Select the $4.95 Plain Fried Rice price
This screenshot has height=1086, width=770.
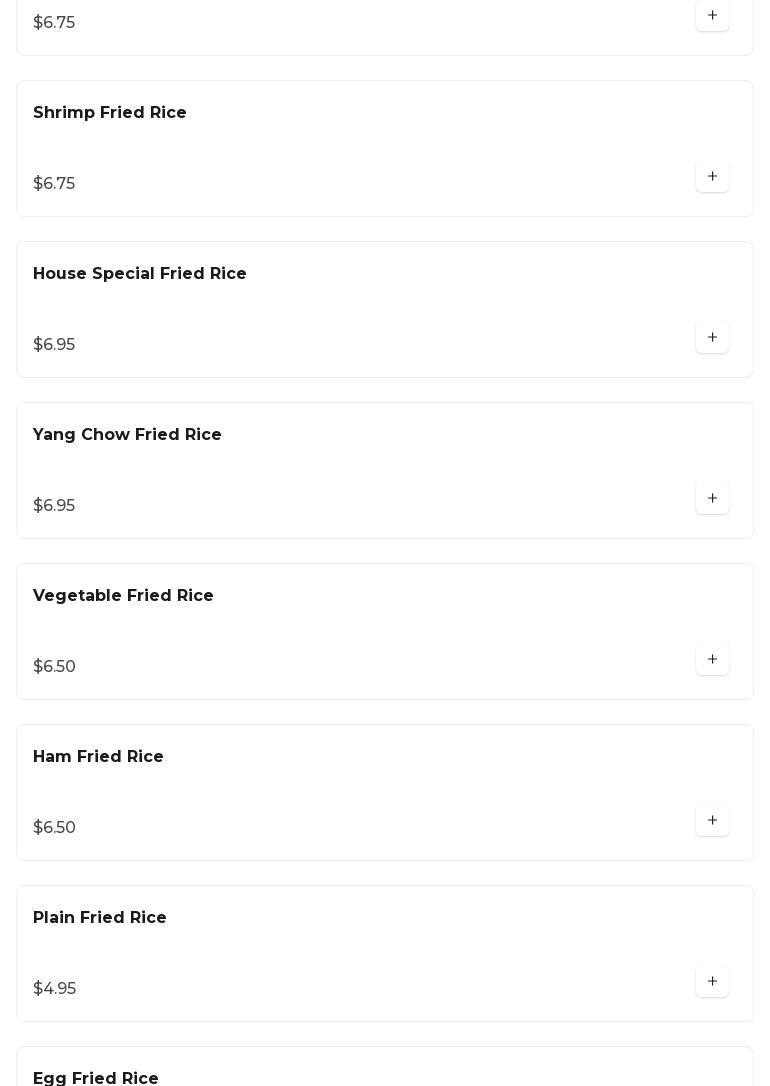pos(54,989)
